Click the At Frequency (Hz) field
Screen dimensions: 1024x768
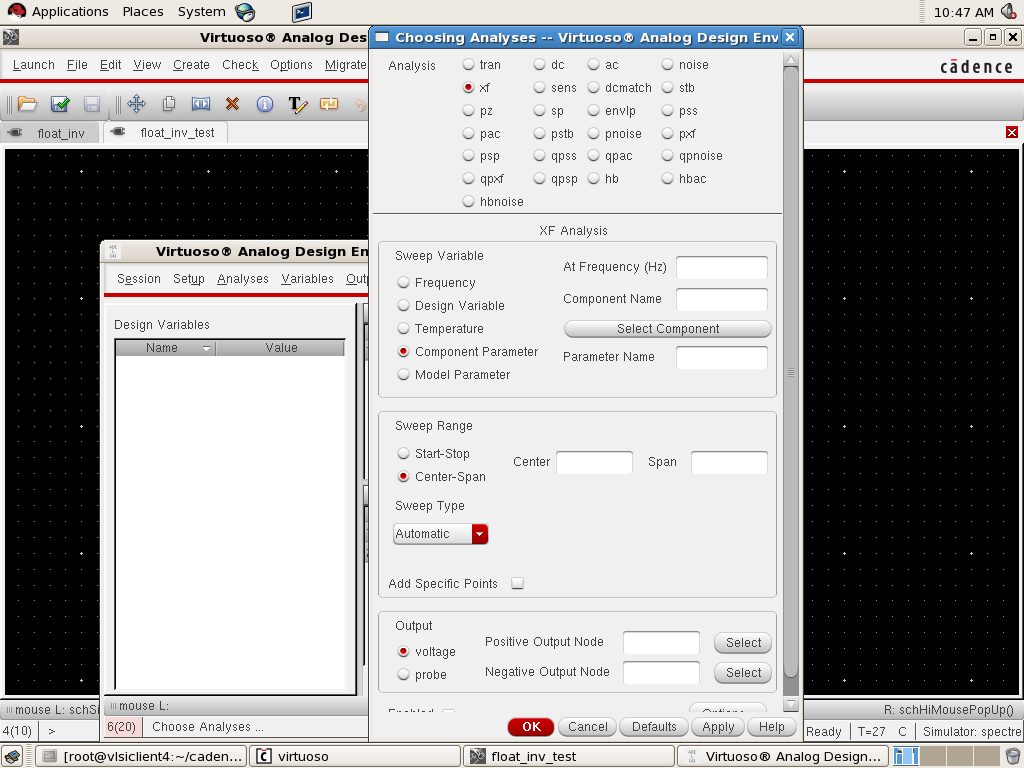click(x=722, y=268)
